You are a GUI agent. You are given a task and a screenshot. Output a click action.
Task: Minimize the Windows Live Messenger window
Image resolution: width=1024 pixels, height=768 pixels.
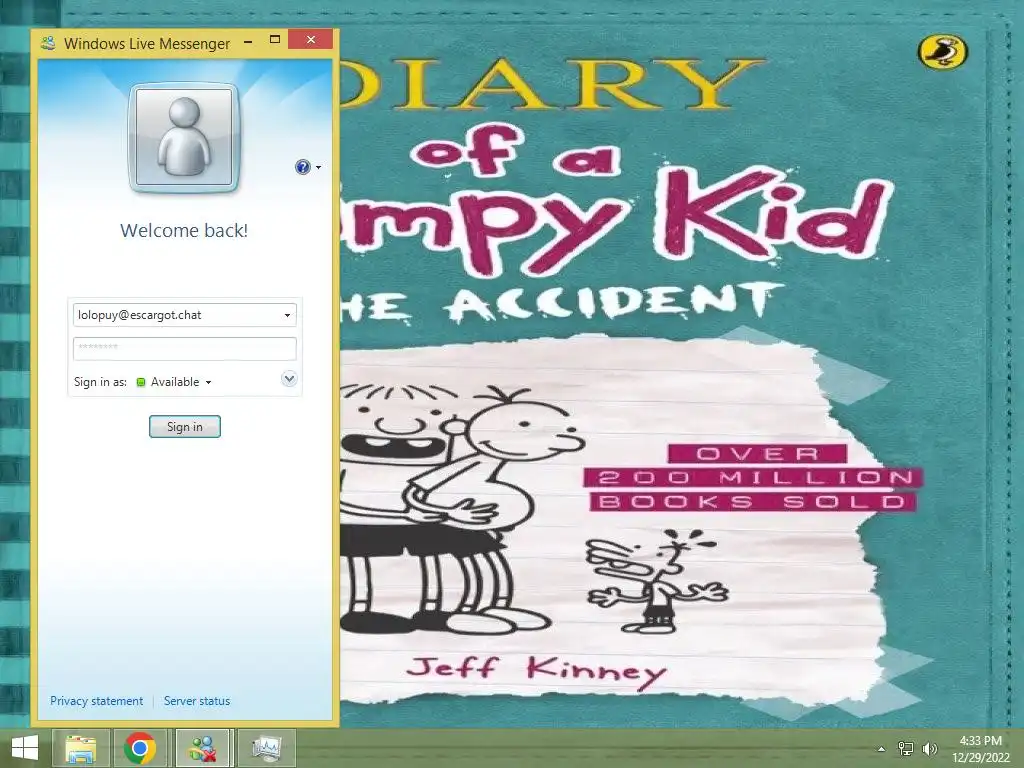click(x=248, y=41)
